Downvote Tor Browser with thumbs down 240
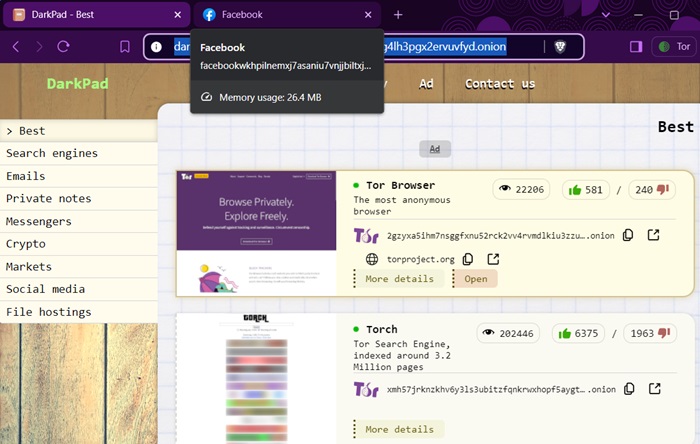Viewport: 700px width, 444px height. pos(652,190)
